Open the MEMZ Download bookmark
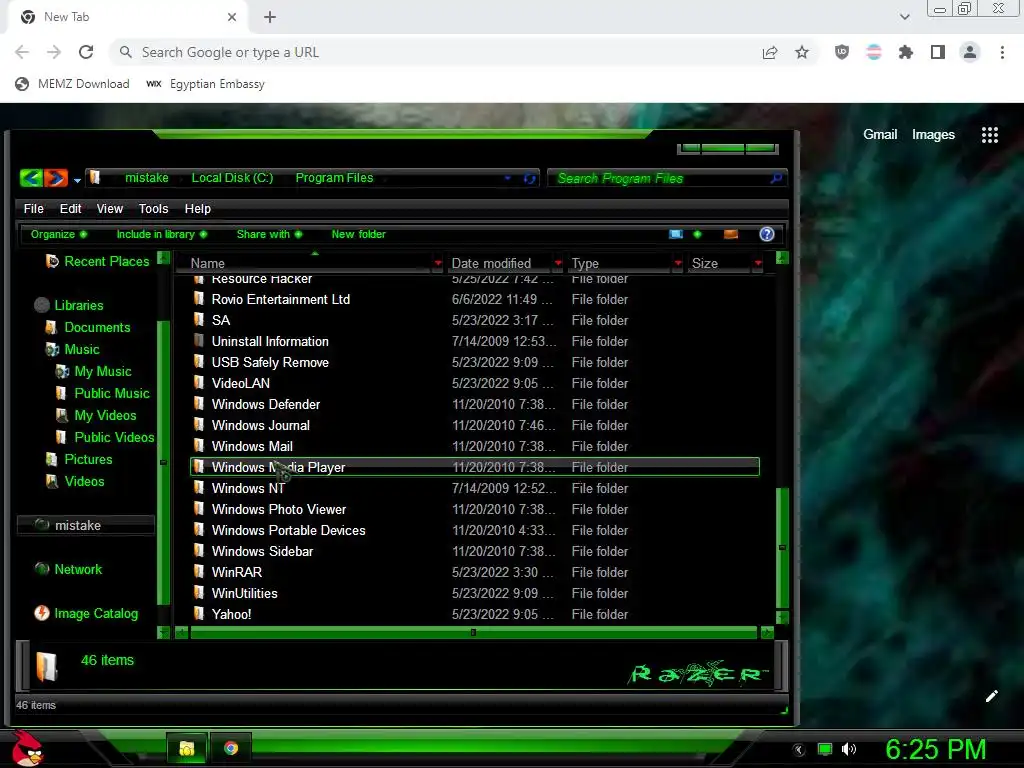 coord(72,84)
